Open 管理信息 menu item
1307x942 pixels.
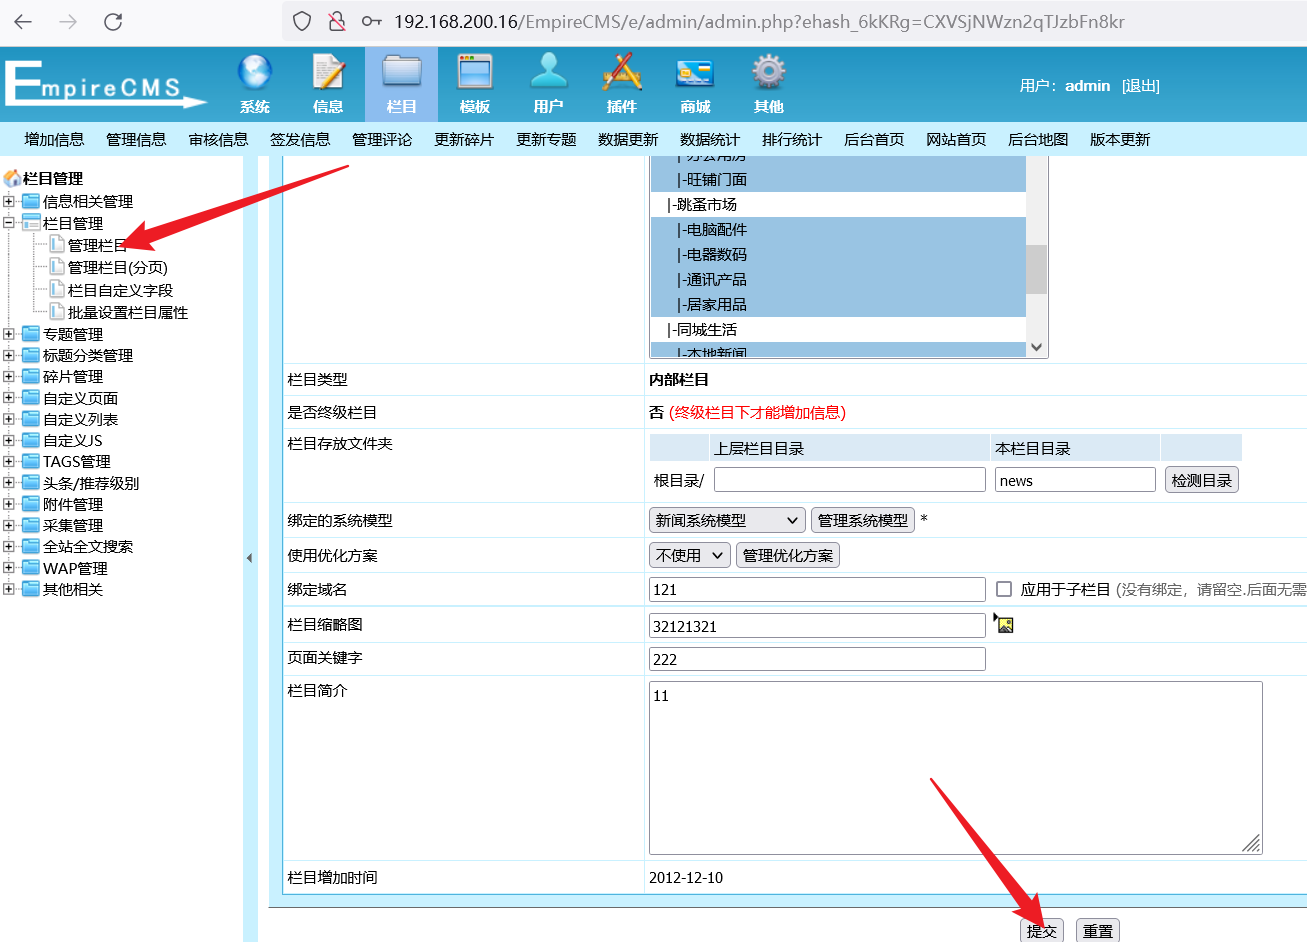(136, 139)
